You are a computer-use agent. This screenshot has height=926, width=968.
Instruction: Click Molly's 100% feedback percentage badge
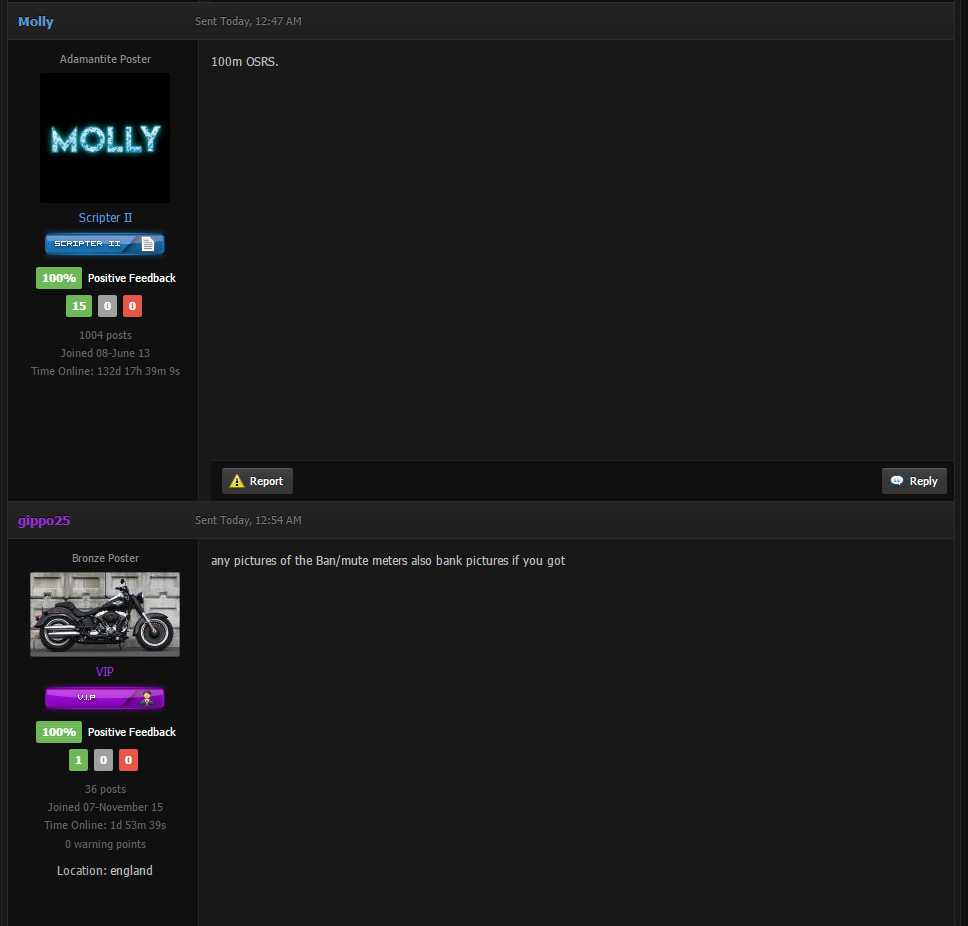click(59, 278)
